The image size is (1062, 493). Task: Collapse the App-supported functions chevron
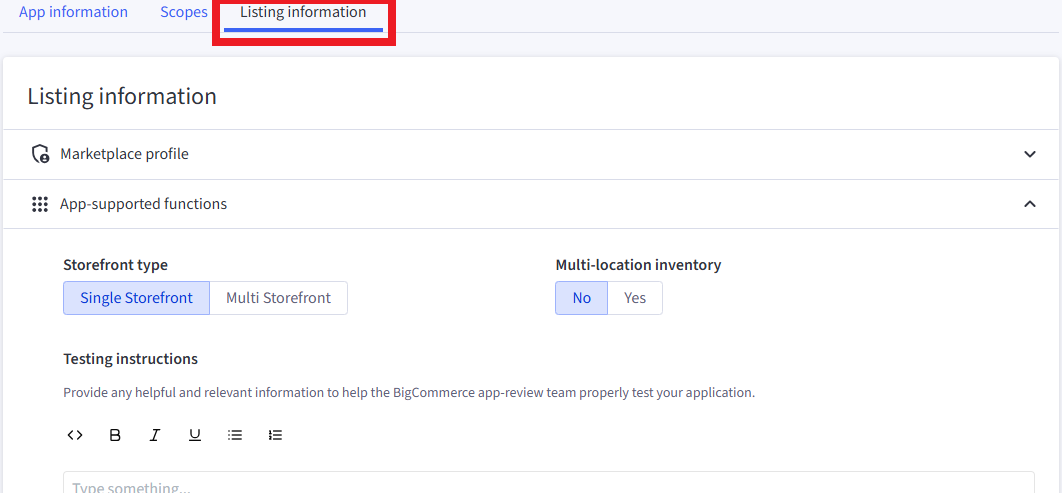point(1030,204)
